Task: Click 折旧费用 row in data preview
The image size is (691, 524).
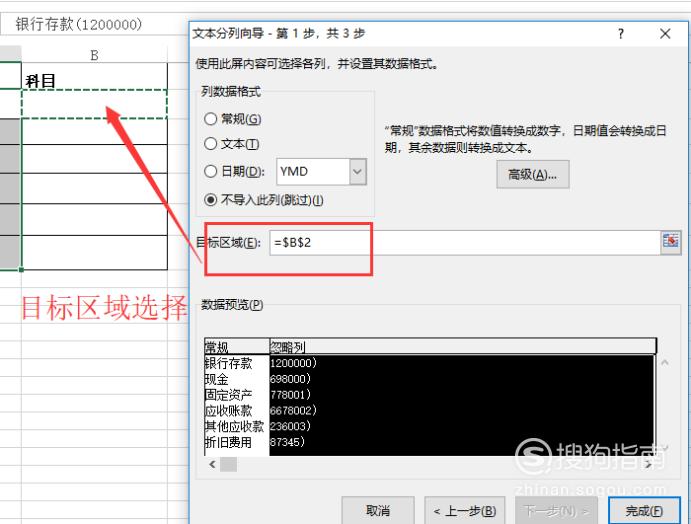Action: tap(228, 442)
